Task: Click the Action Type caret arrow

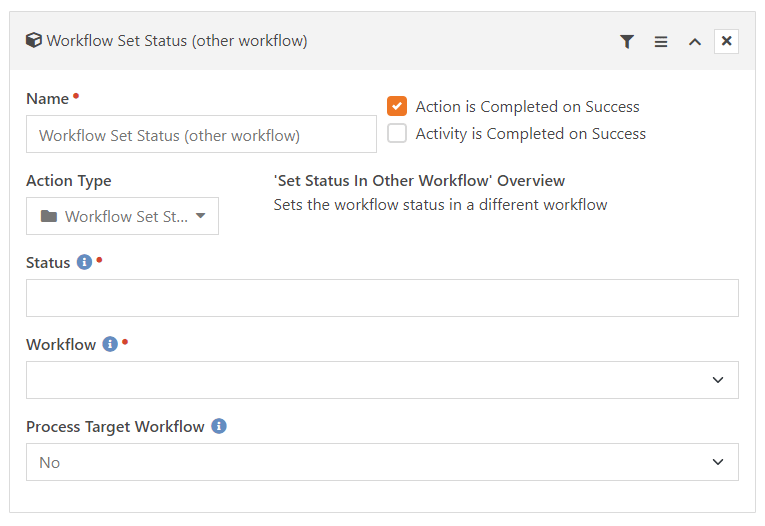Action: click(x=201, y=216)
